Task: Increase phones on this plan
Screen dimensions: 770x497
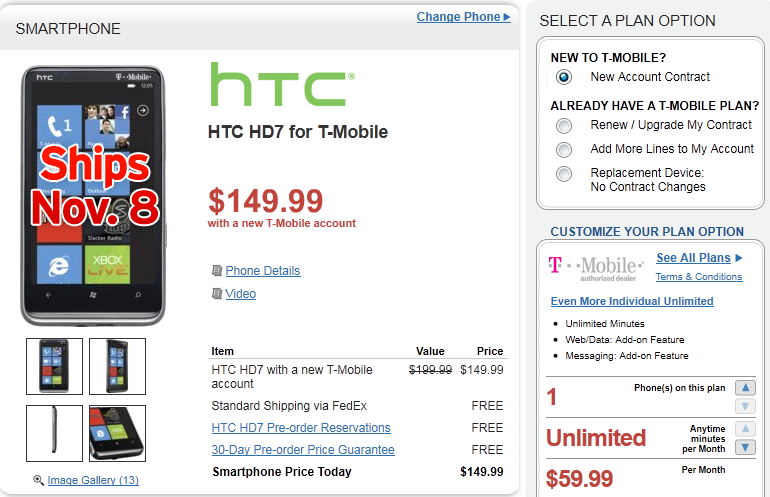Action: pos(745,388)
